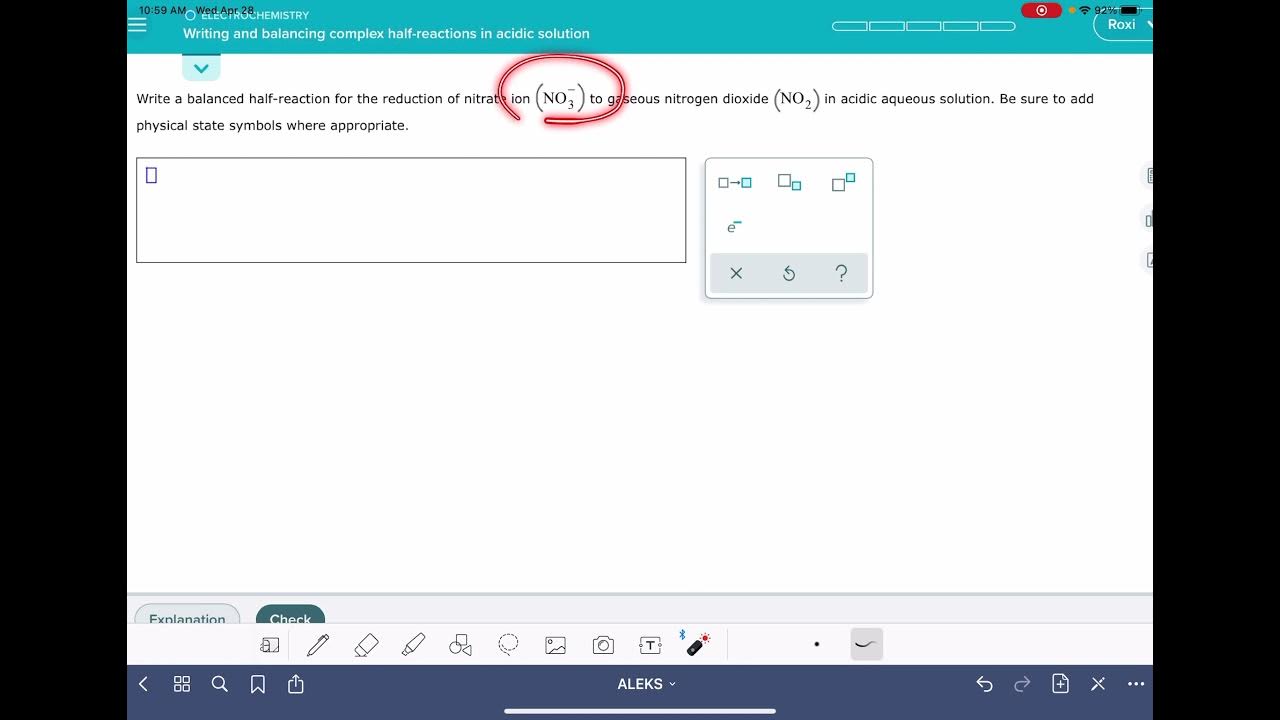Click the Explanation button
Image resolution: width=1280 pixels, height=720 pixels.
187,615
